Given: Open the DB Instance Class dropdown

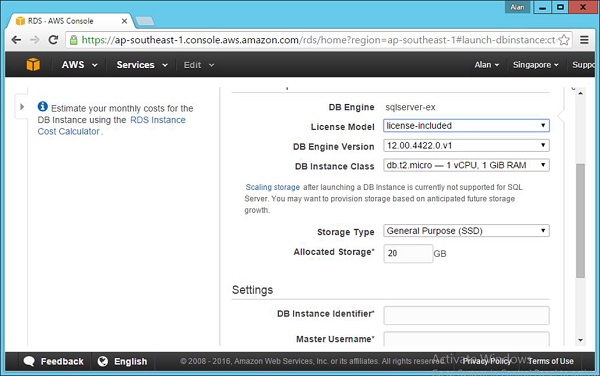Looking at the screenshot, I should tap(466, 165).
